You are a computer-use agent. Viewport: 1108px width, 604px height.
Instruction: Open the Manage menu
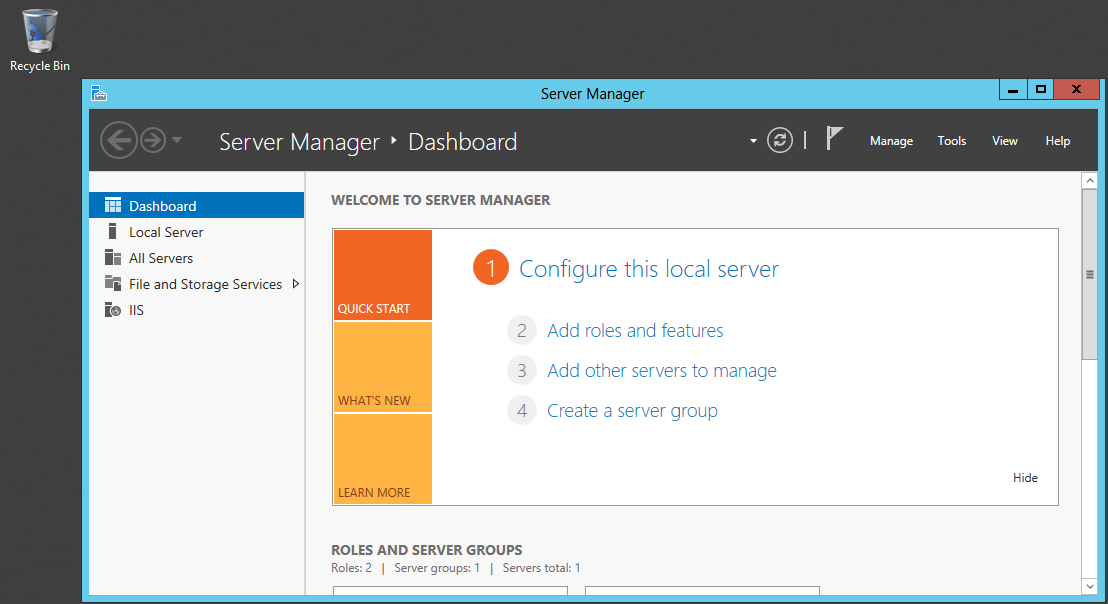click(x=891, y=141)
